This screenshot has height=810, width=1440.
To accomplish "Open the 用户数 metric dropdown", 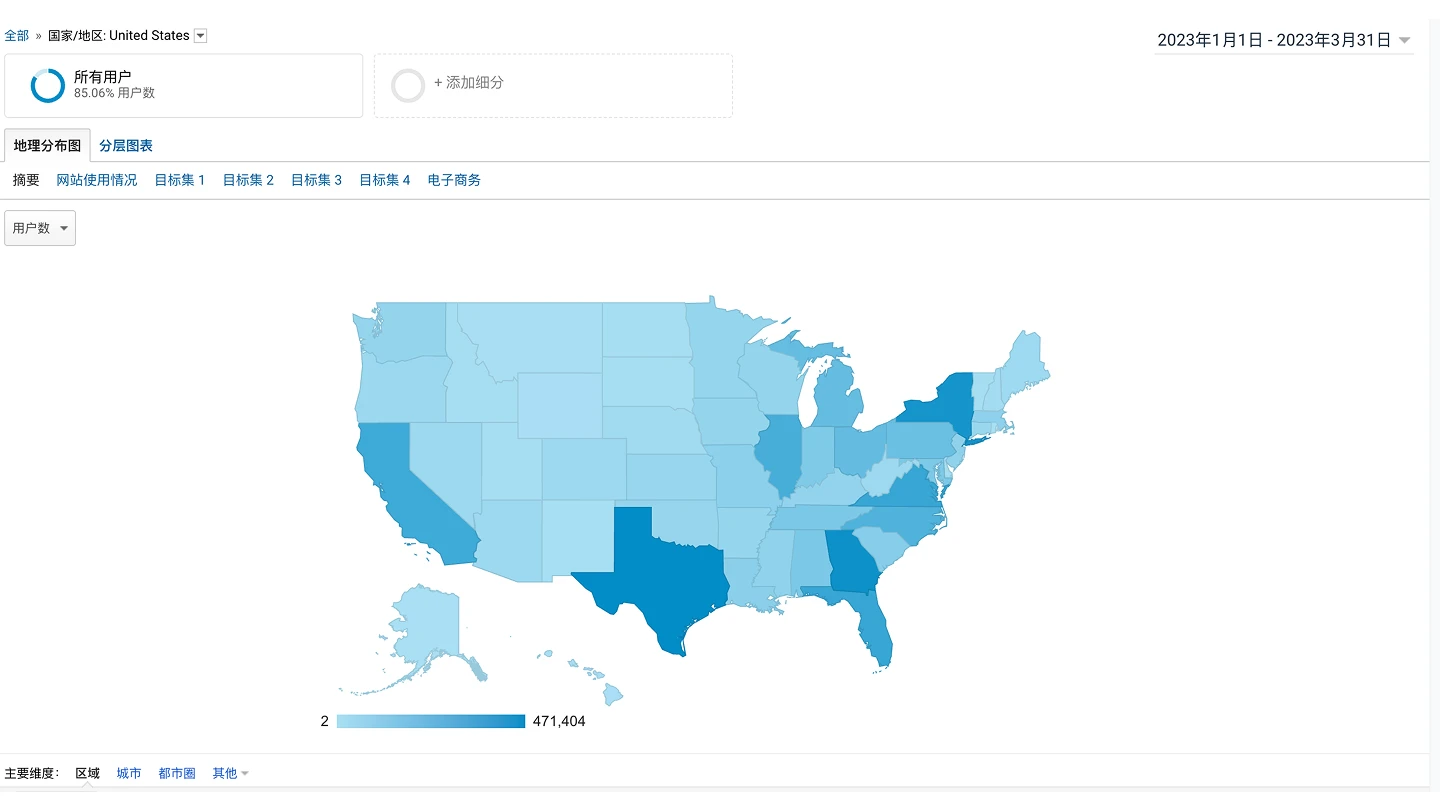I will point(40,228).
